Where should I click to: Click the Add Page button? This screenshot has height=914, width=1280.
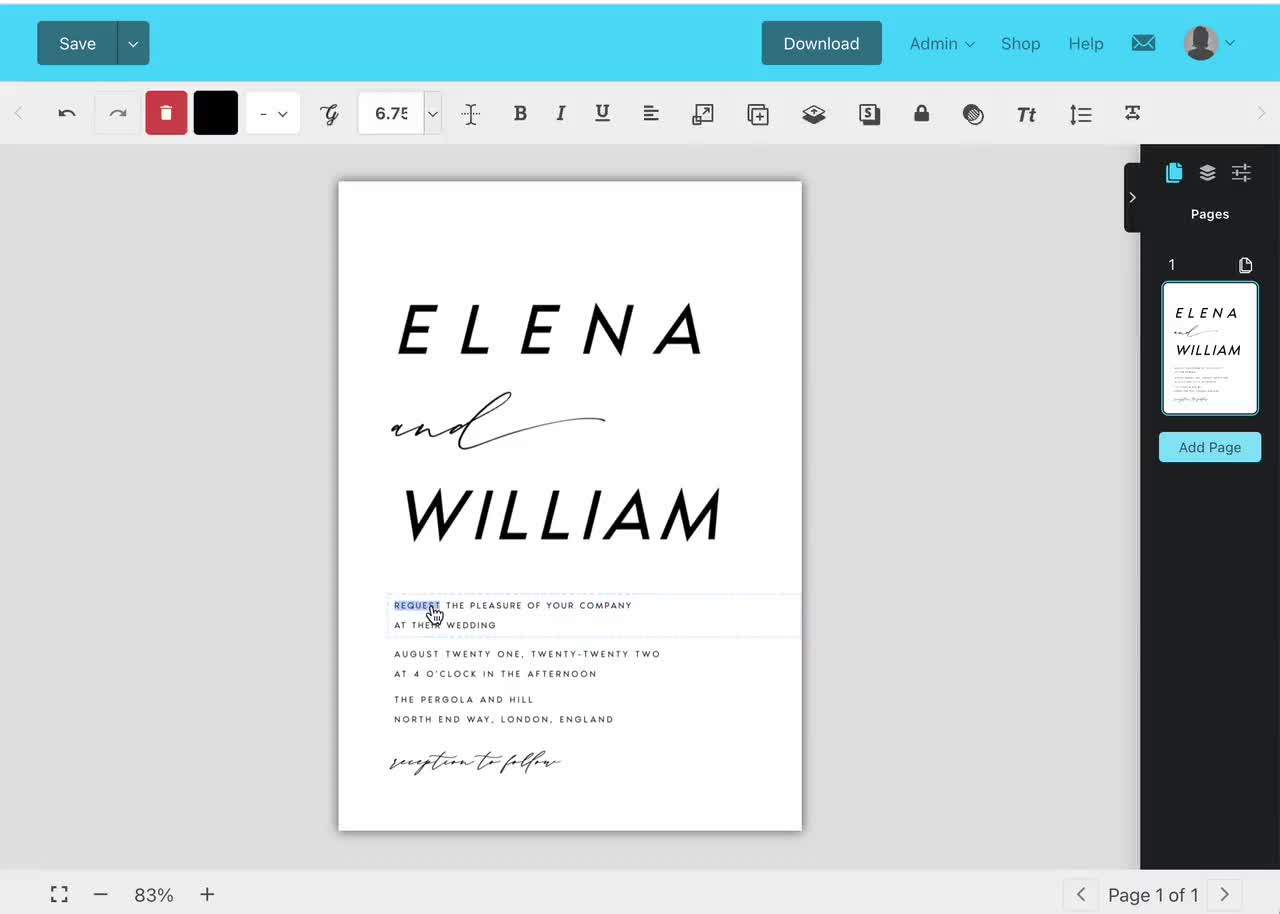1210,447
